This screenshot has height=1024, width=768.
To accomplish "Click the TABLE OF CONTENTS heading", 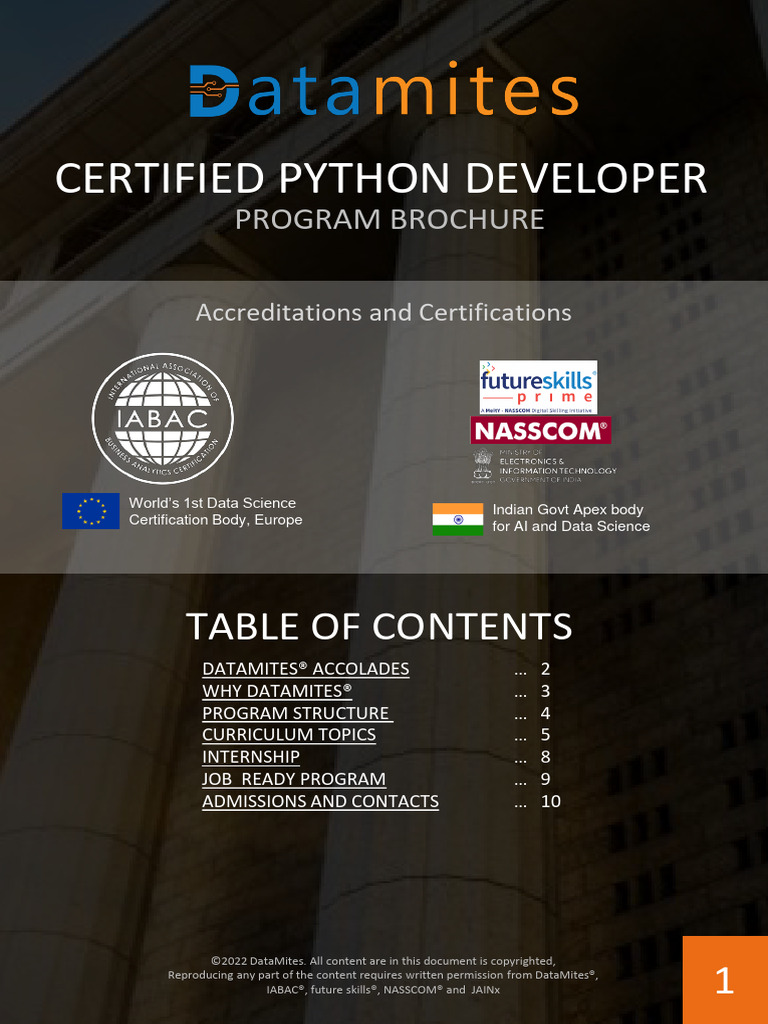I will pos(379,627).
